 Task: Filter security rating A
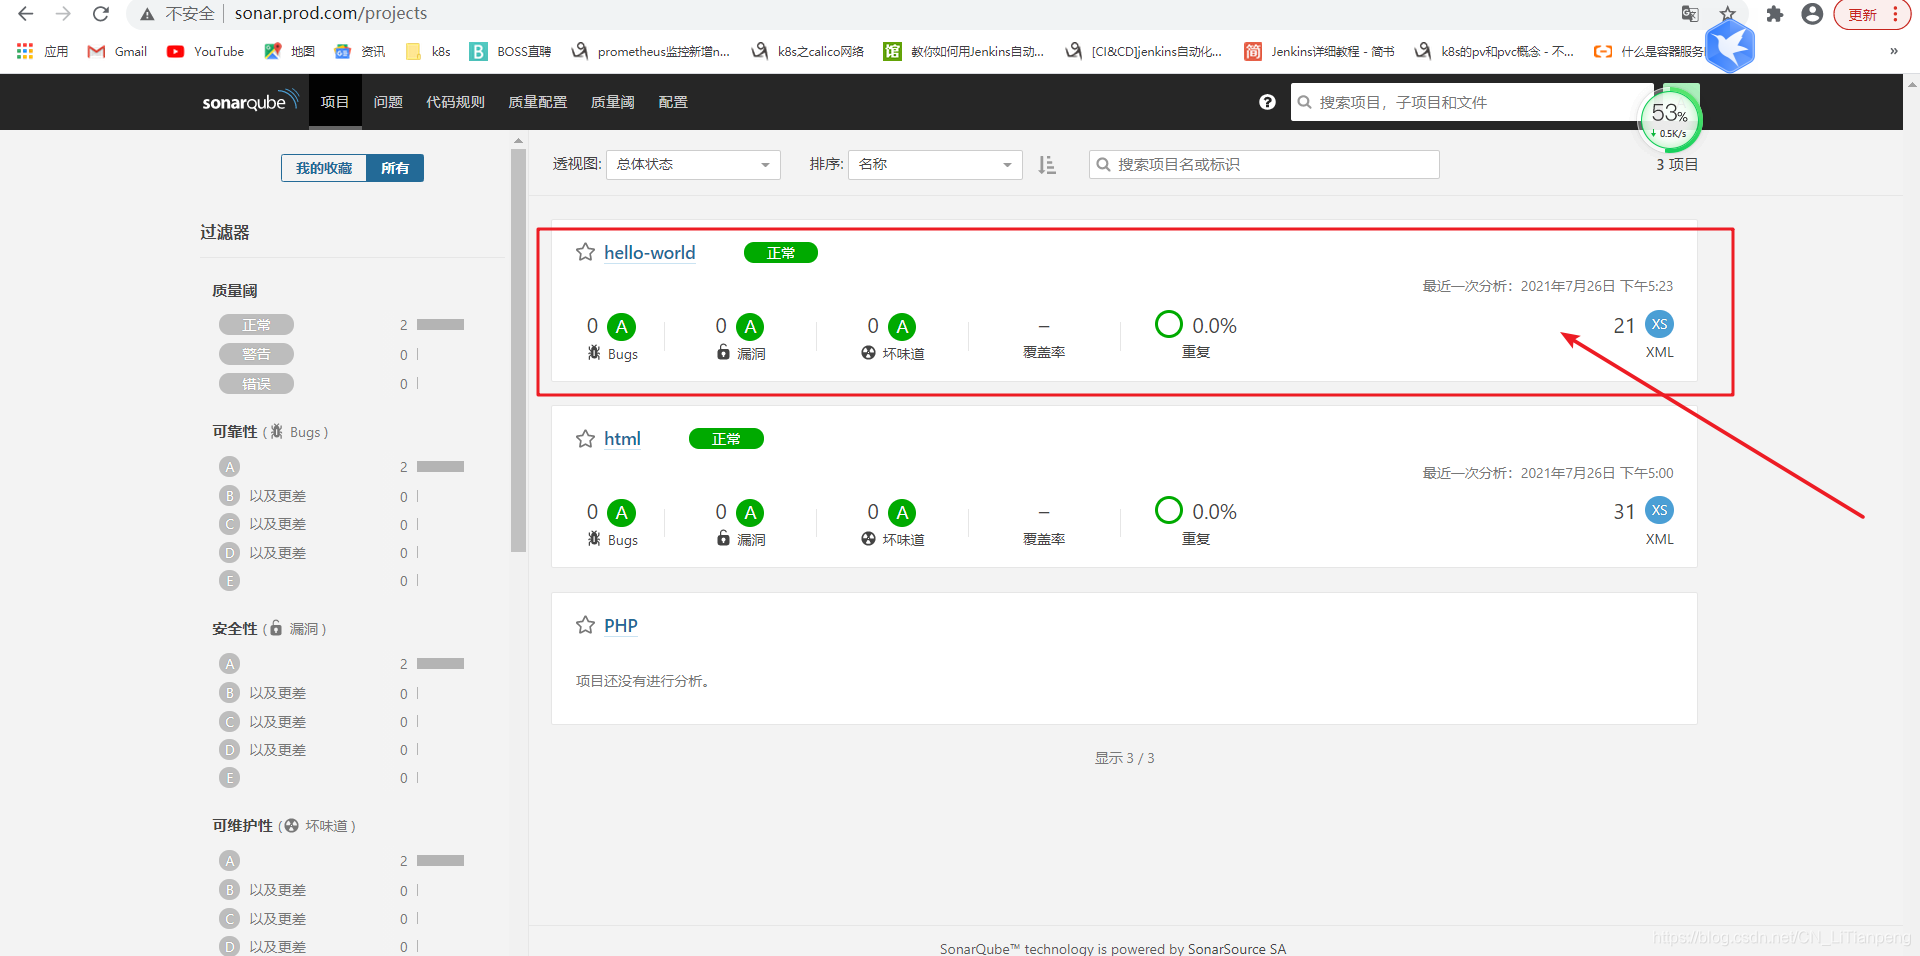(x=230, y=664)
